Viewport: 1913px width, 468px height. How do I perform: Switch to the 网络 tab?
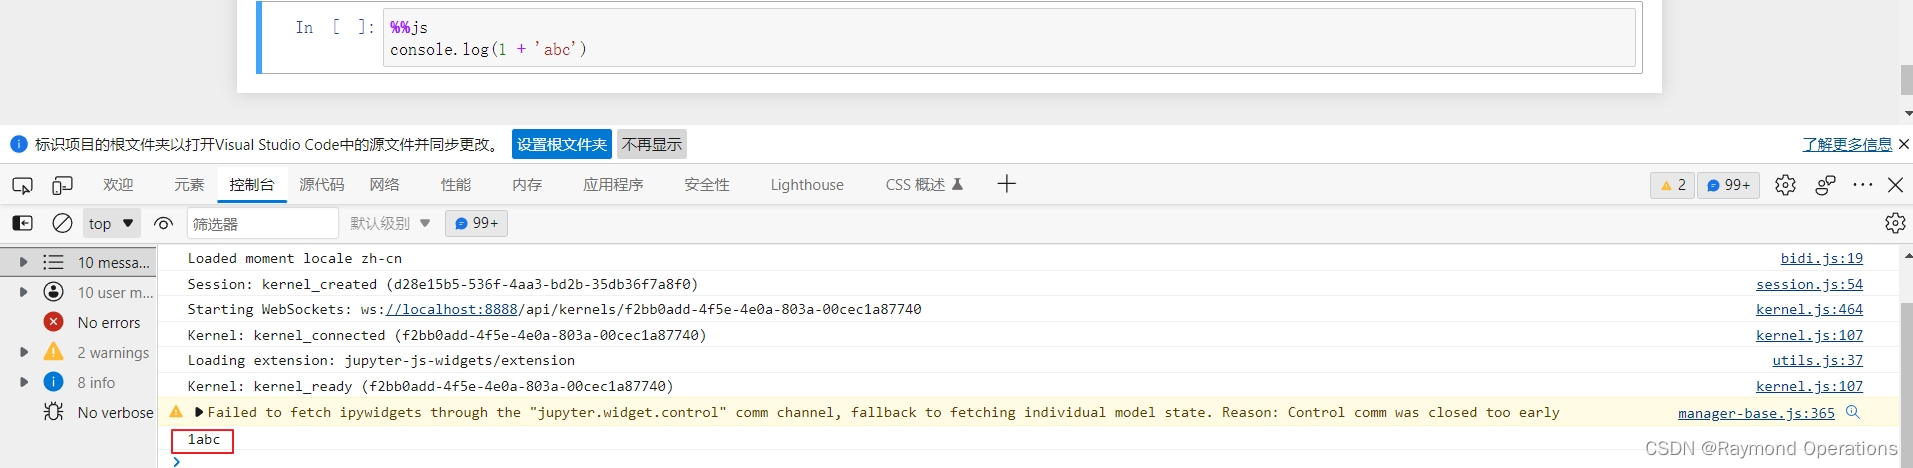pos(384,185)
